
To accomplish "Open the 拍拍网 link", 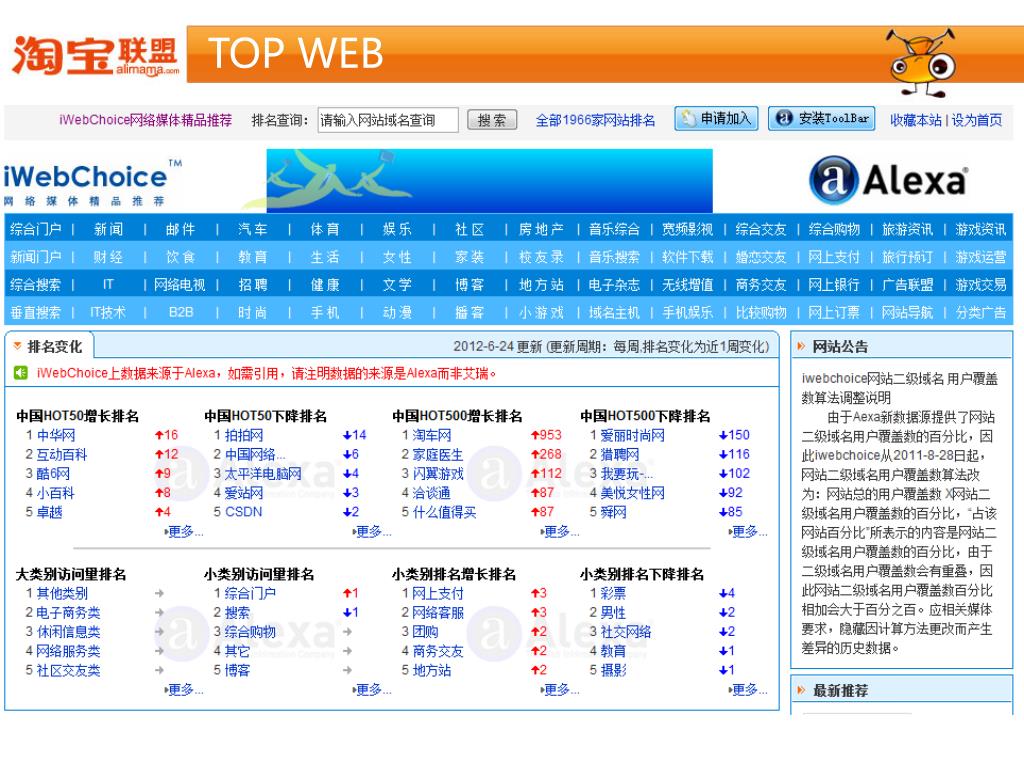I will 244,435.
